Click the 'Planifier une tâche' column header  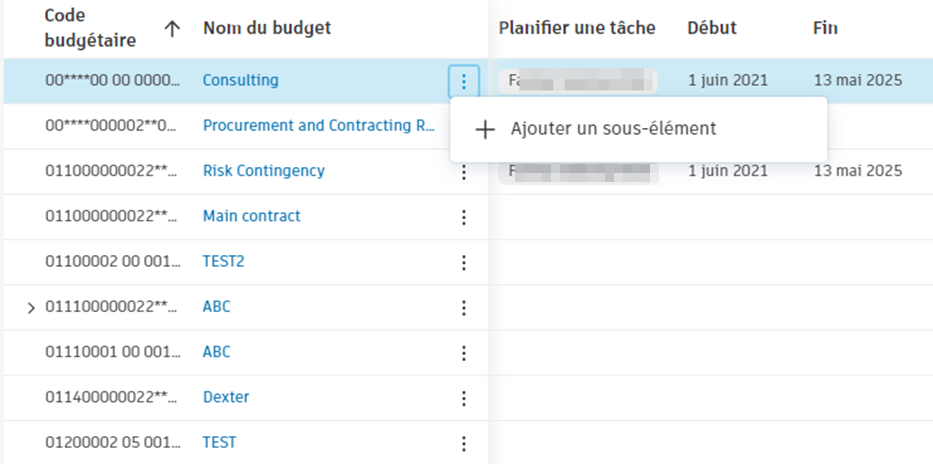[x=577, y=28]
